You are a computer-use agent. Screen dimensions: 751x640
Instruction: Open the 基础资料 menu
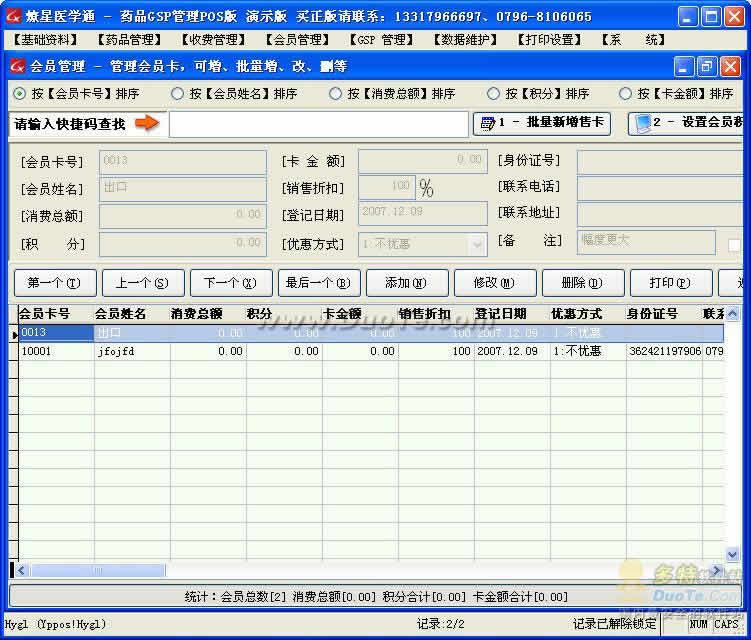point(45,40)
